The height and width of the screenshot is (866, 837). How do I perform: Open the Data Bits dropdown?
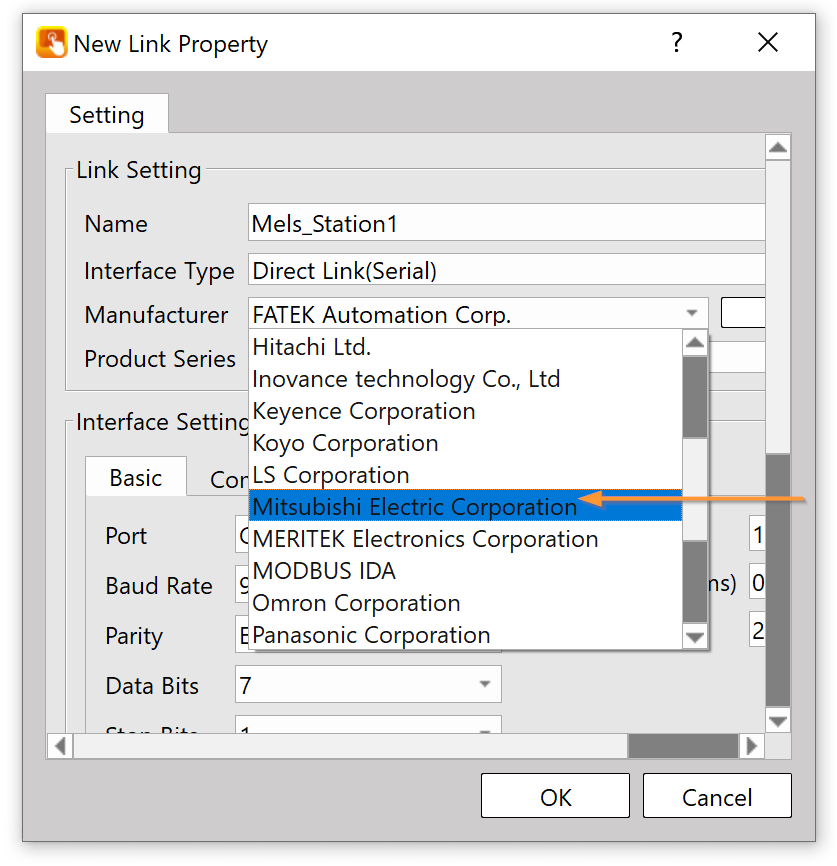(x=485, y=685)
